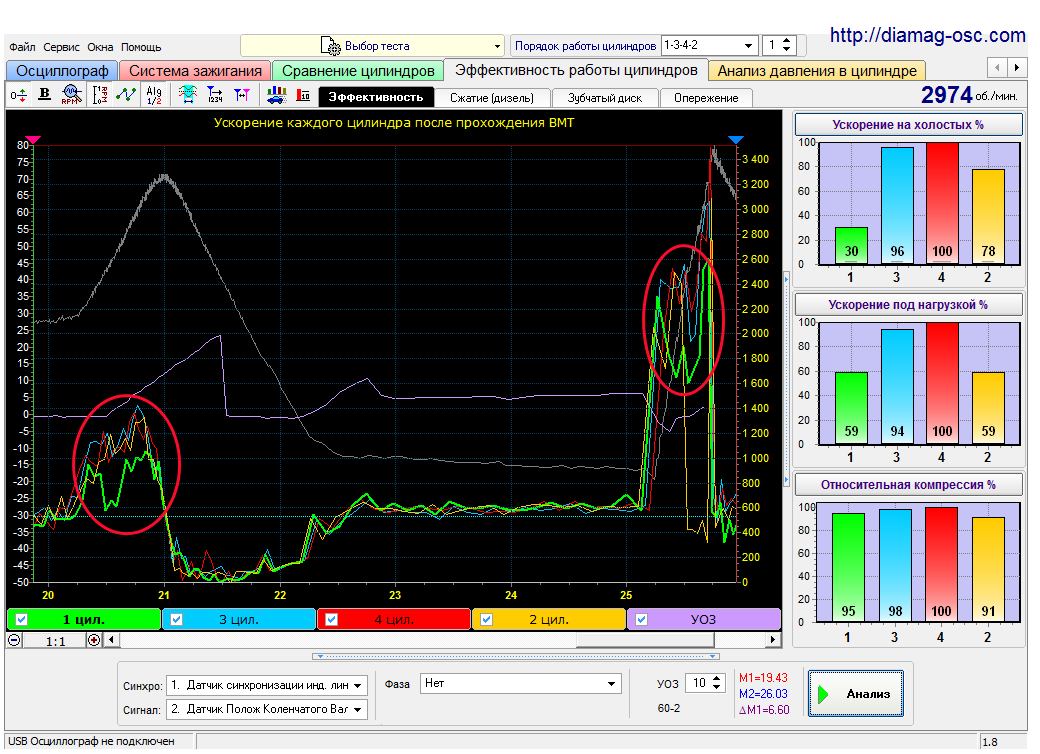Toggle the УОЗ checkbox

(641, 619)
